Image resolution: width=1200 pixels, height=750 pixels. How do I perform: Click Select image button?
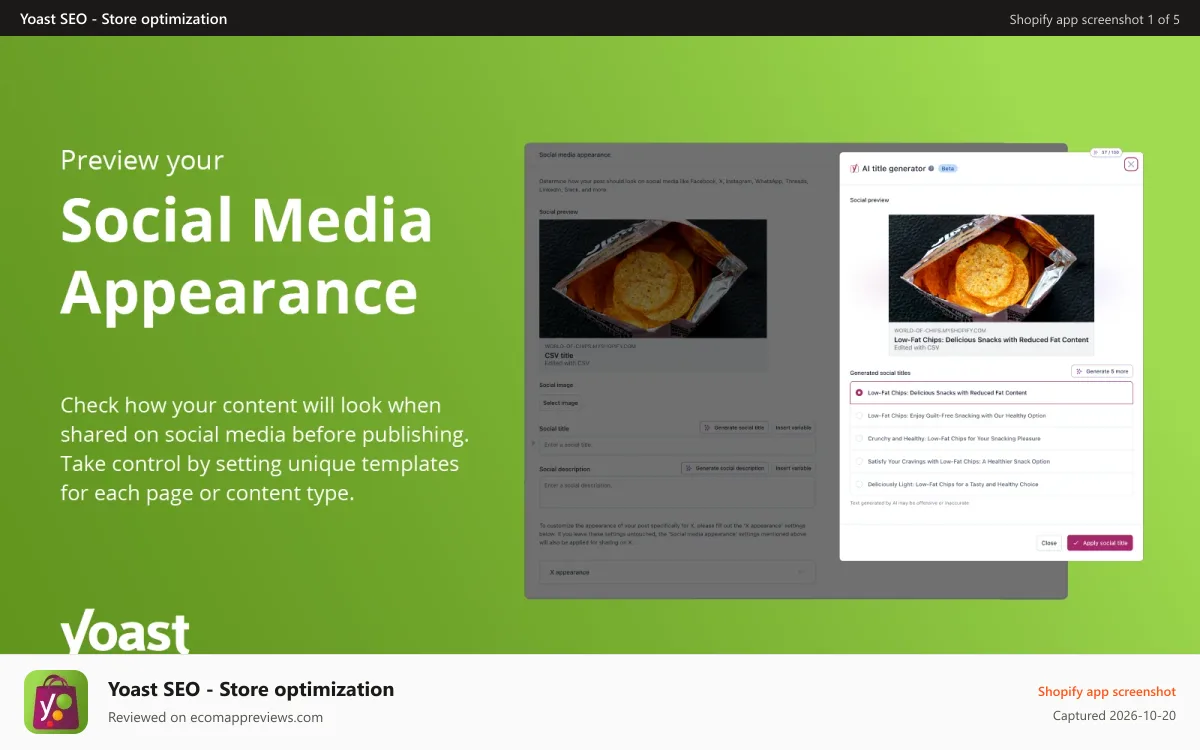[x=560, y=403]
